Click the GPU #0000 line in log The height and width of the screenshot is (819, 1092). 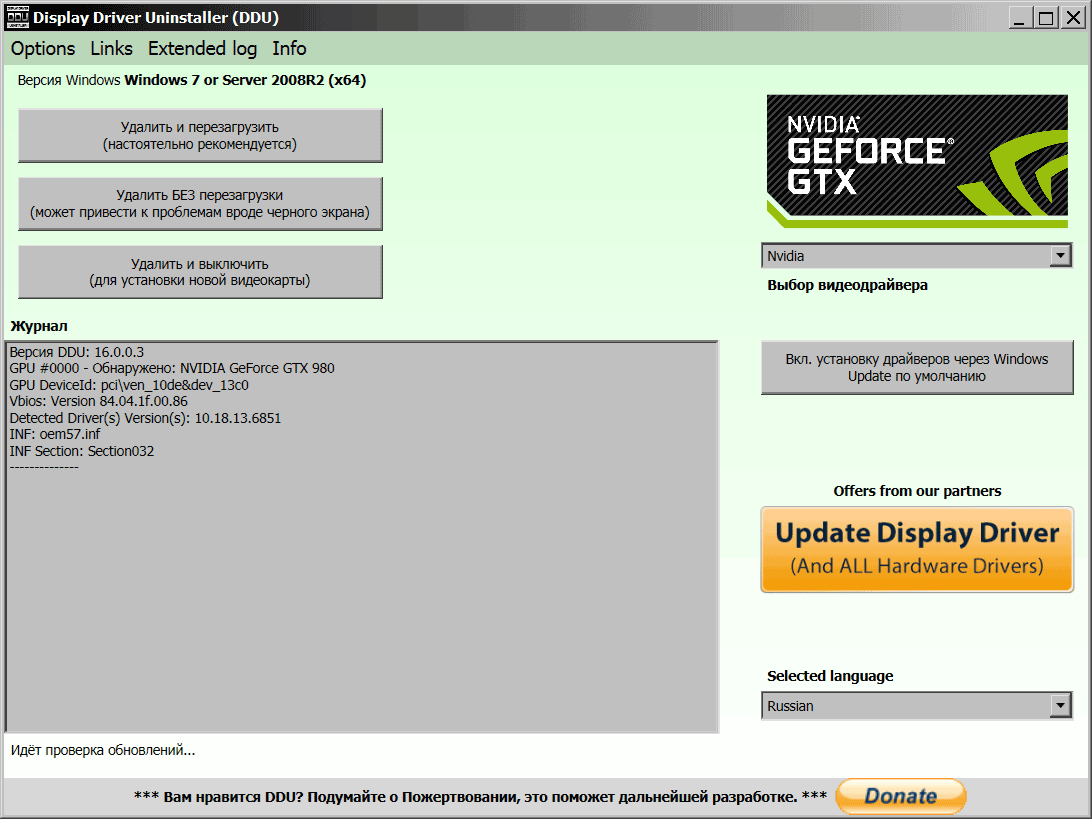pos(172,368)
